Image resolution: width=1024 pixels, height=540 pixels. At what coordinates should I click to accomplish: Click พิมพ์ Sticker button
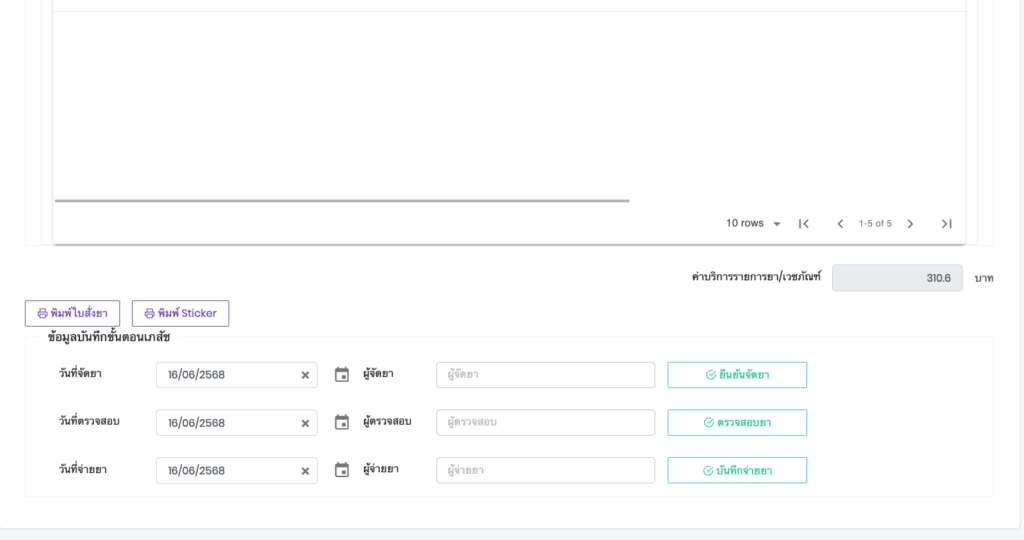(180, 313)
